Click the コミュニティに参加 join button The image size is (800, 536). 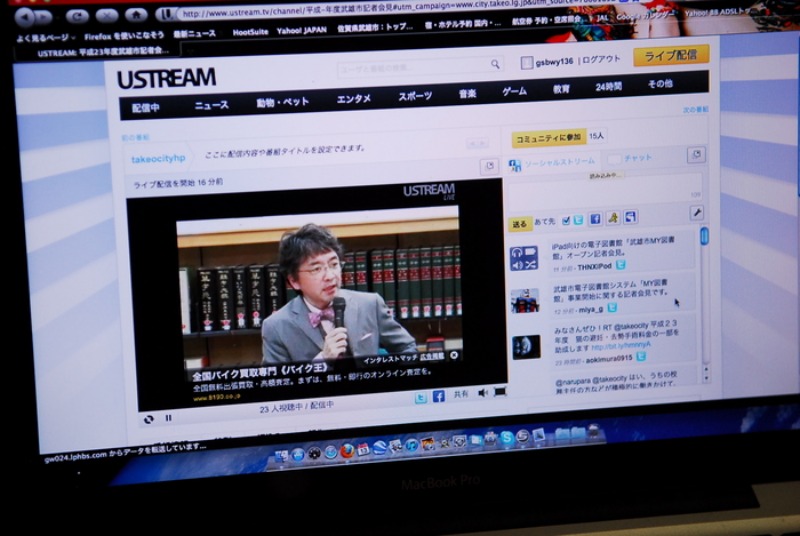point(548,138)
